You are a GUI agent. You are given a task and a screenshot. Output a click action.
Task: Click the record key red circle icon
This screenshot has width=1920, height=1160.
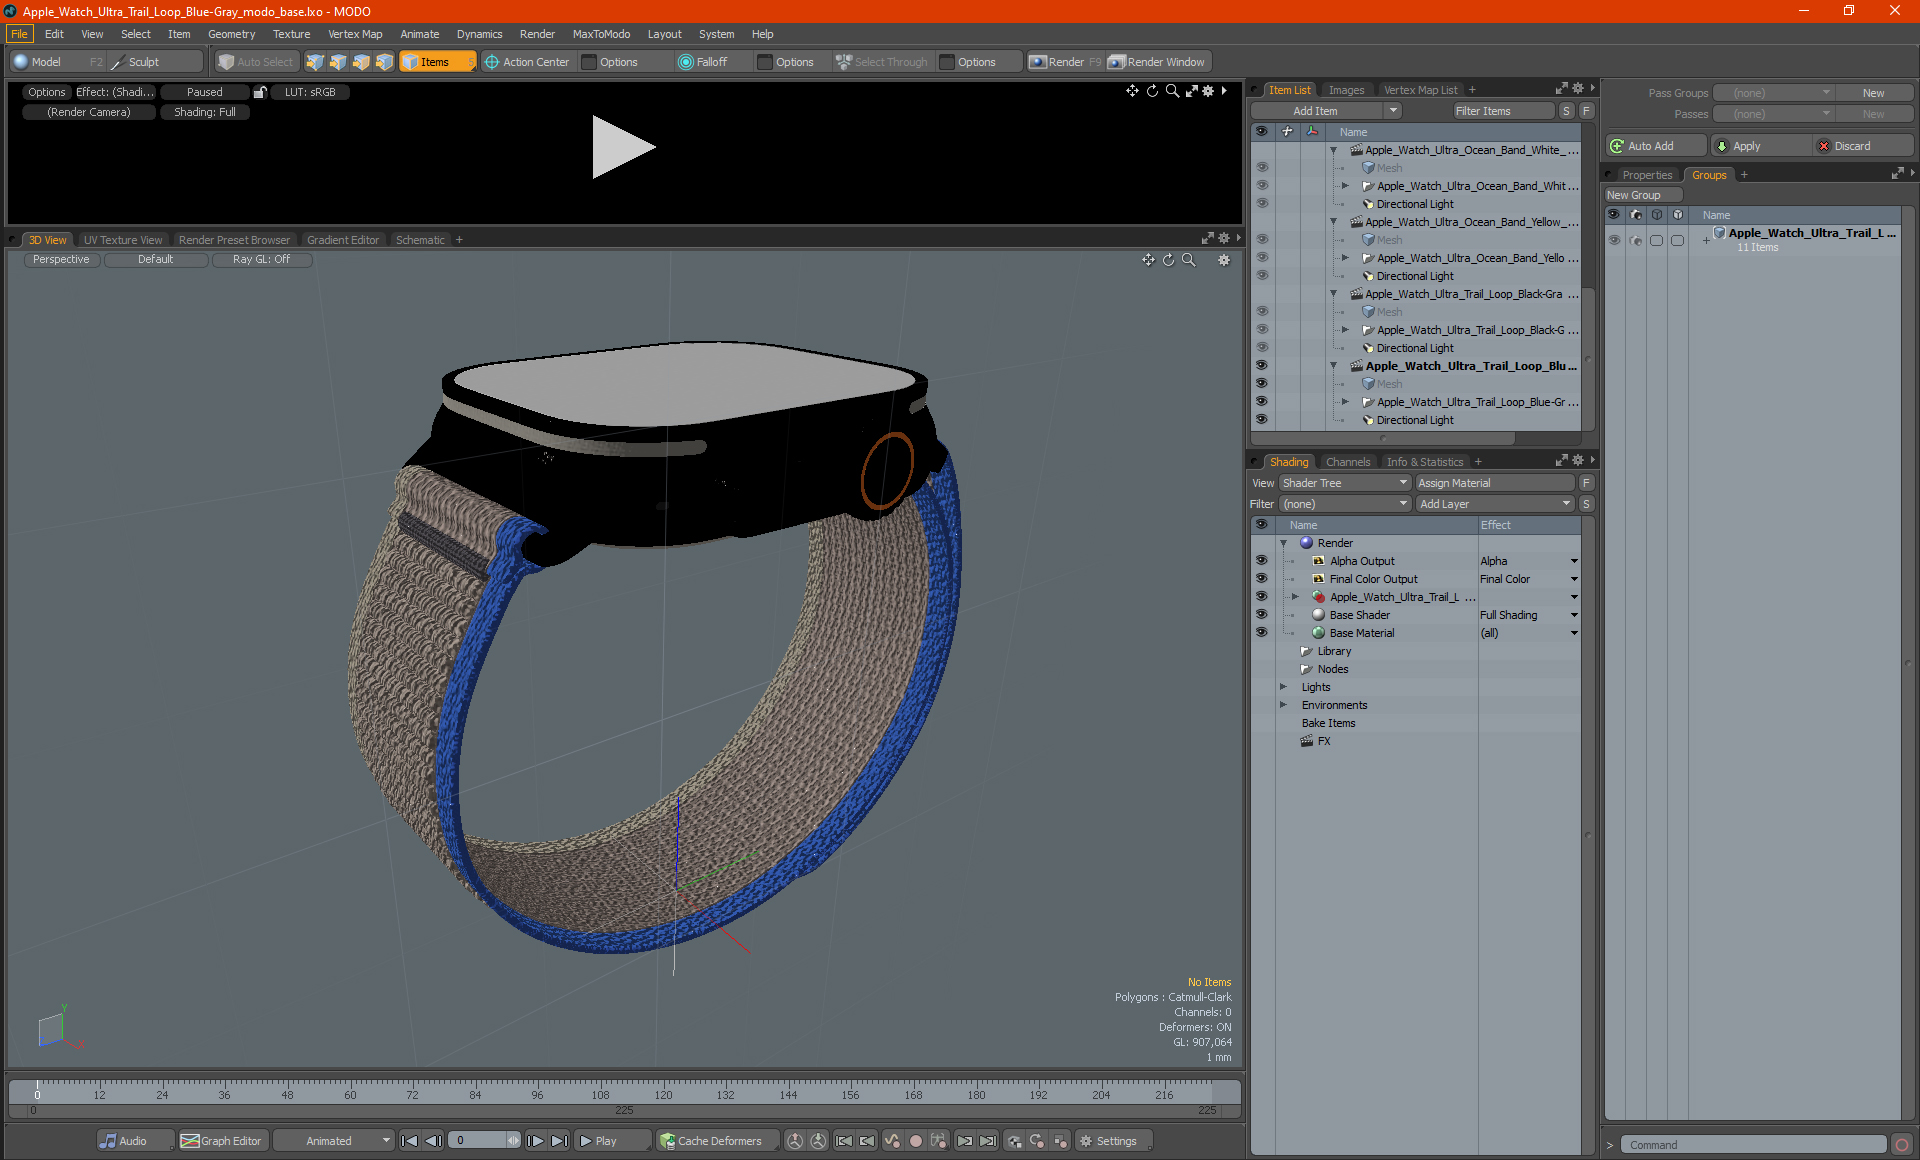click(915, 1141)
